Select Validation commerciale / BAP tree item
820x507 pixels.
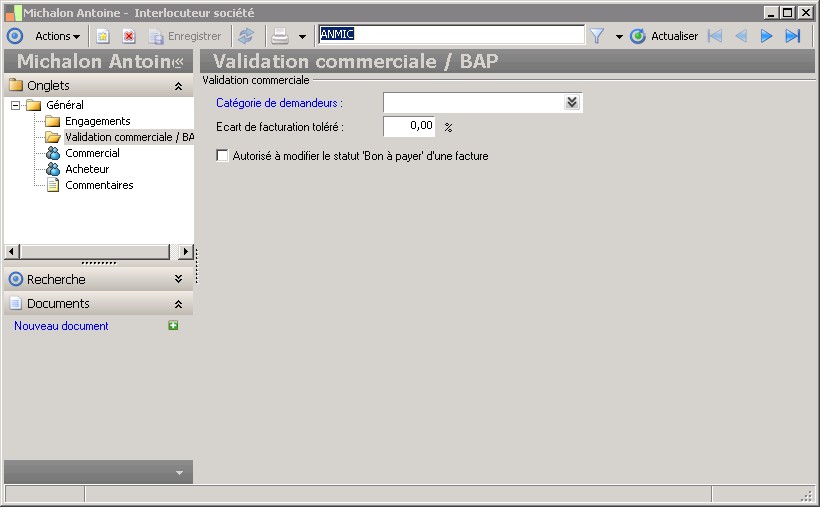point(129,137)
